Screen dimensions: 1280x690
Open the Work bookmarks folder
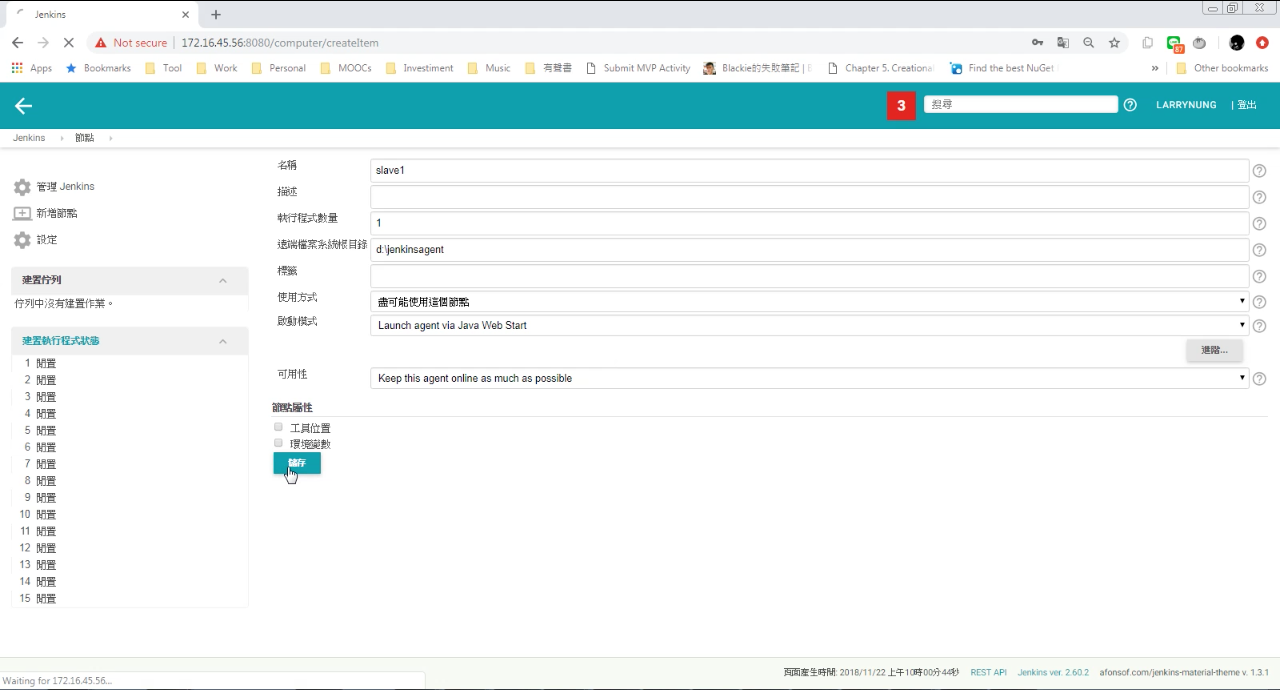[x=217, y=68]
